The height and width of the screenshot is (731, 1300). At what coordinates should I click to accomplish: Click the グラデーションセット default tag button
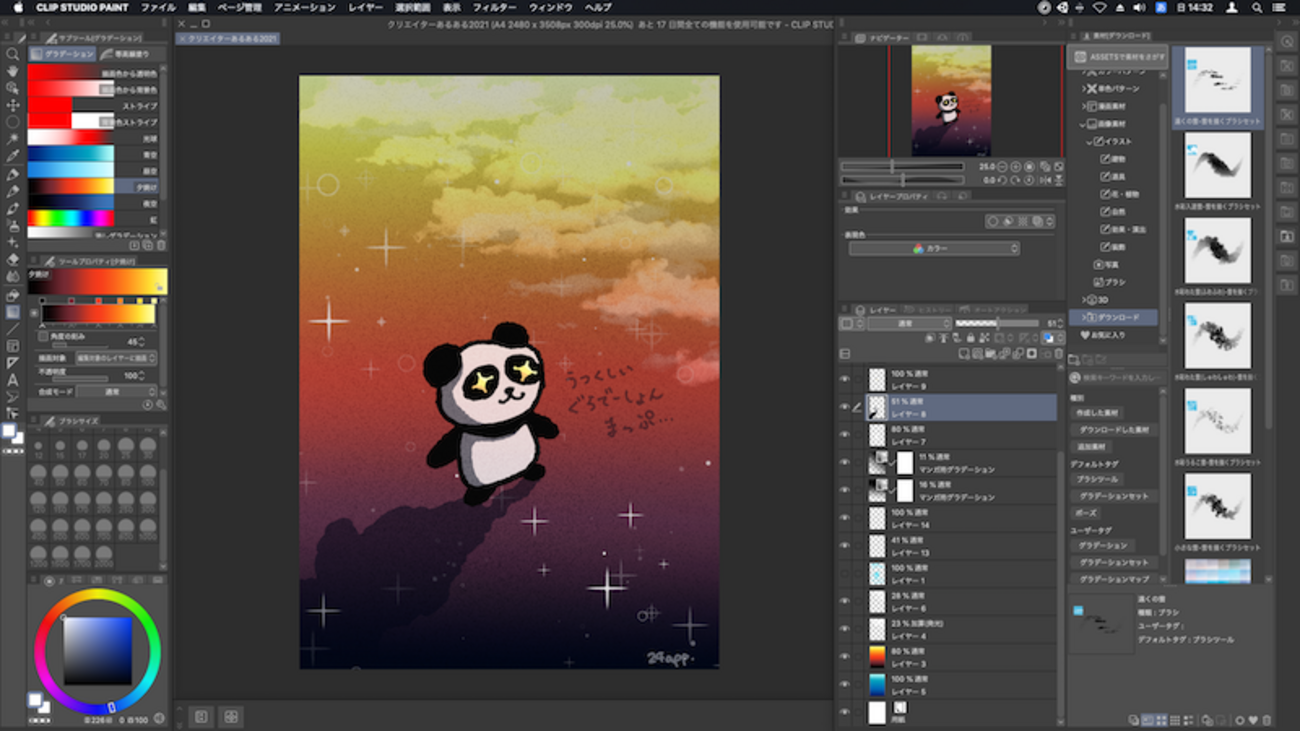click(1113, 496)
